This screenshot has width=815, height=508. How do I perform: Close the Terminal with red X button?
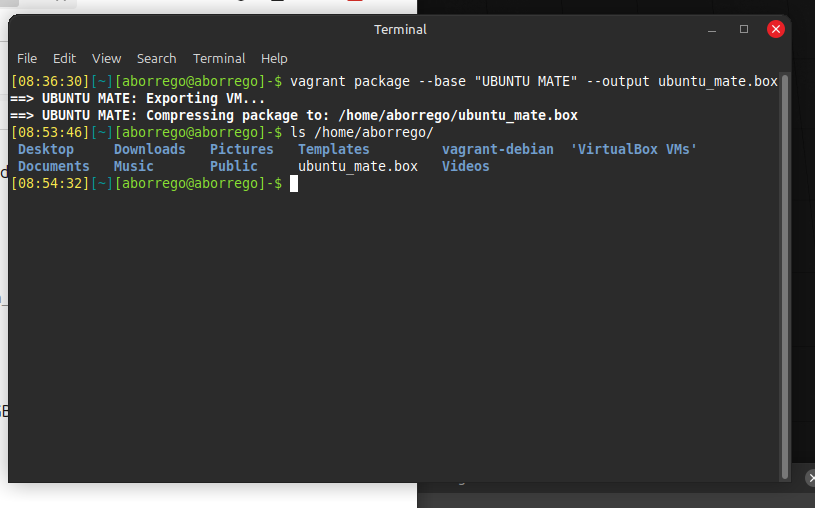tap(776, 30)
